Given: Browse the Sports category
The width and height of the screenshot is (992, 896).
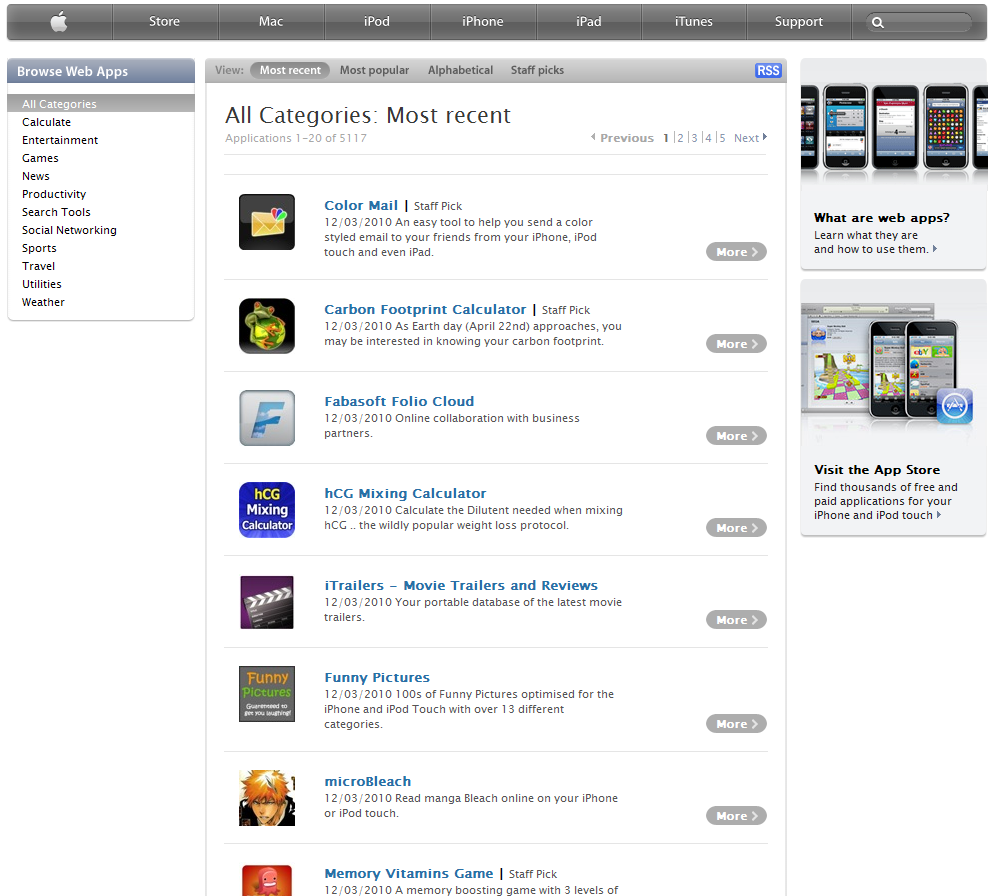Looking at the screenshot, I should coord(39,248).
